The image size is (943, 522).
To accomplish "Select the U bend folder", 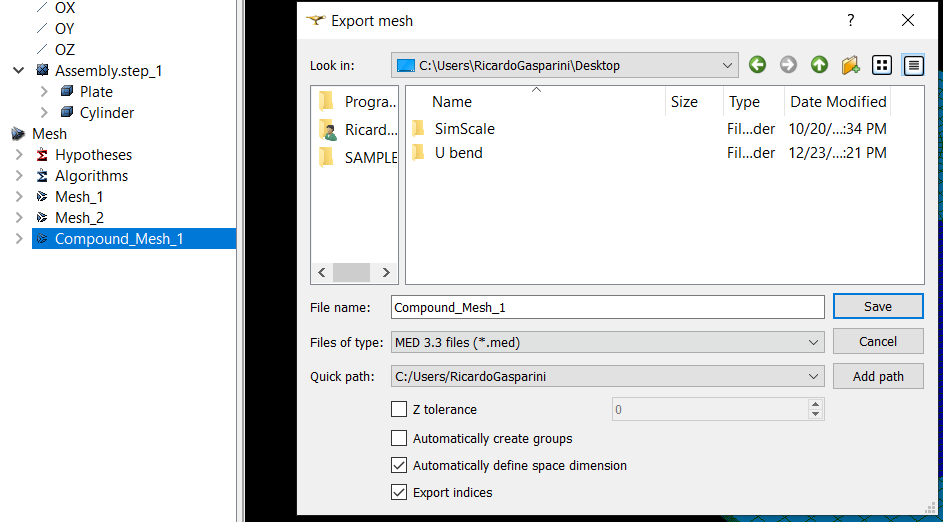I will tap(458, 153).
